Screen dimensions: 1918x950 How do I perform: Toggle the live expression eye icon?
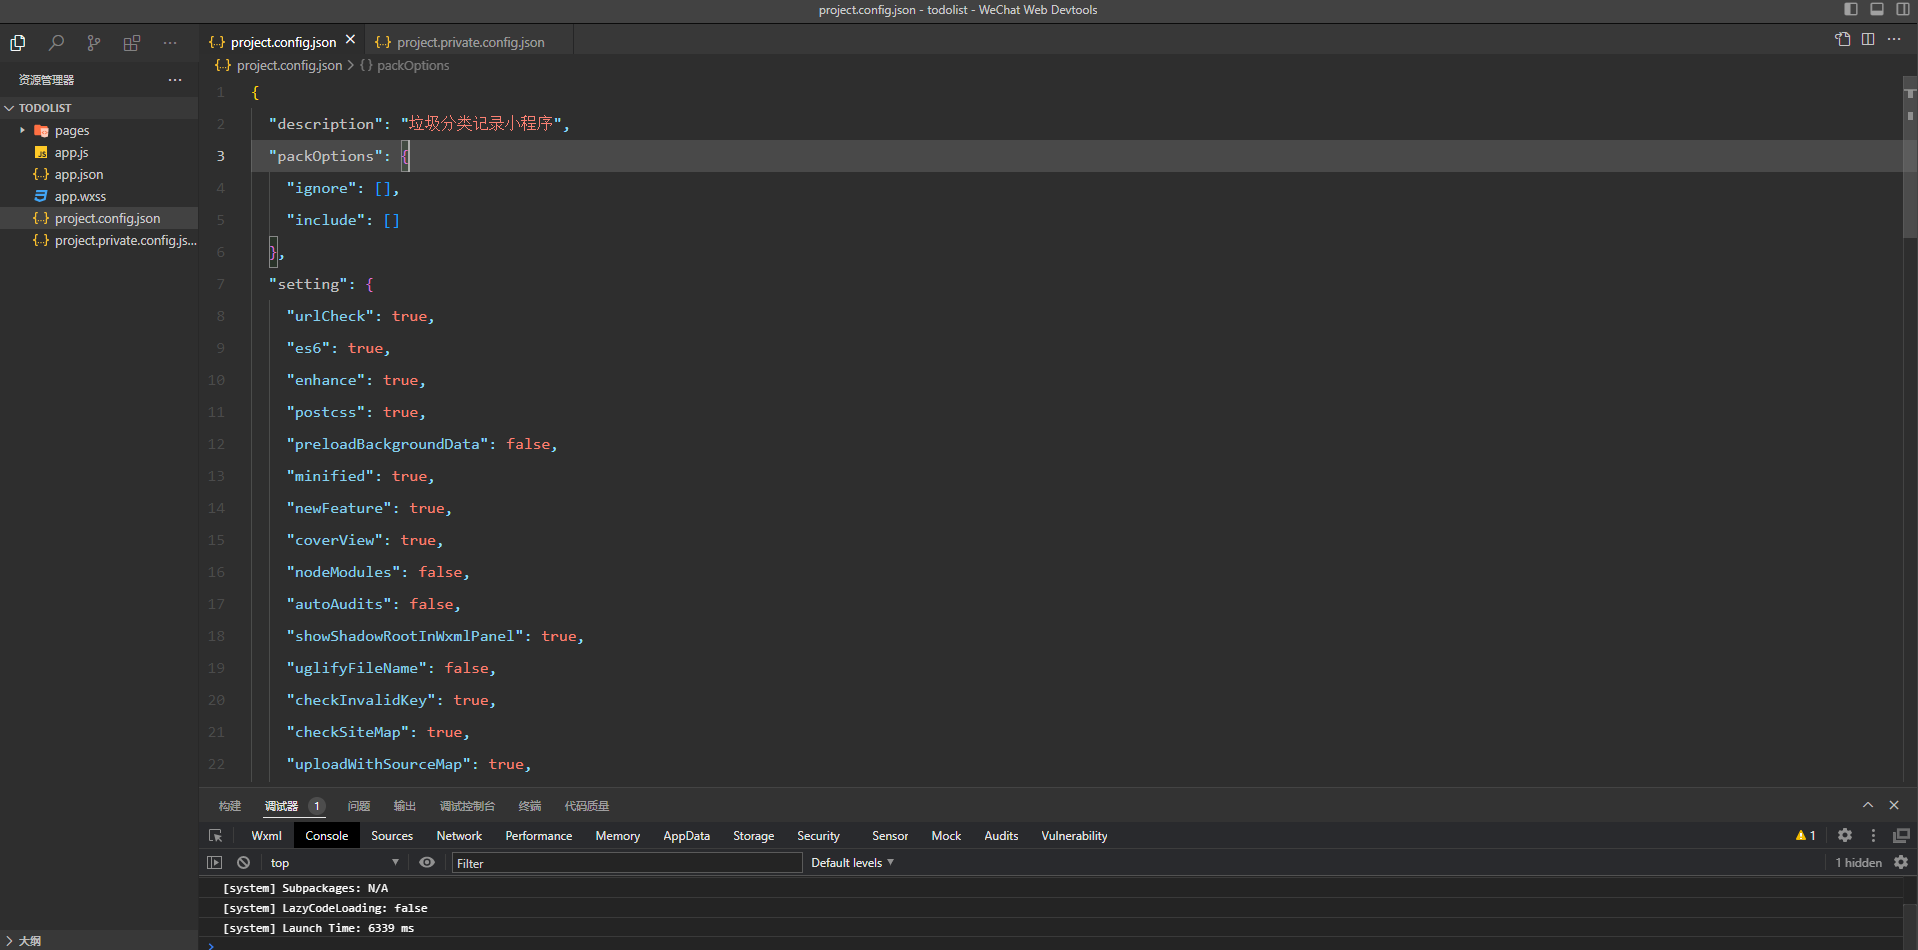tap(427, 862)
